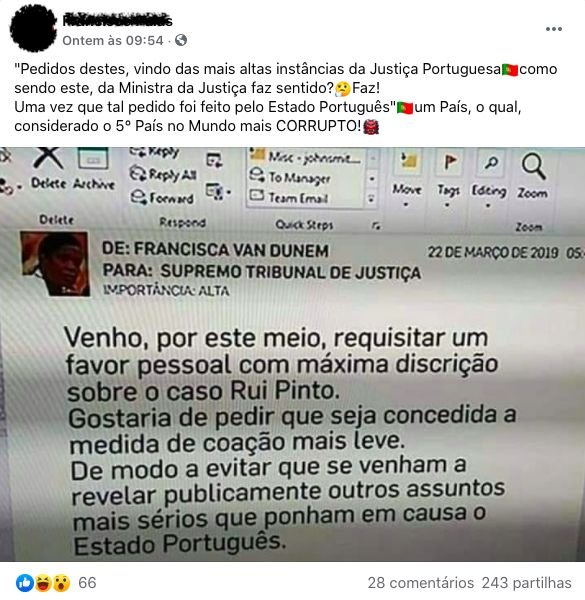Open the Editing dropdown in the ribbon

(x=489, y=190)
